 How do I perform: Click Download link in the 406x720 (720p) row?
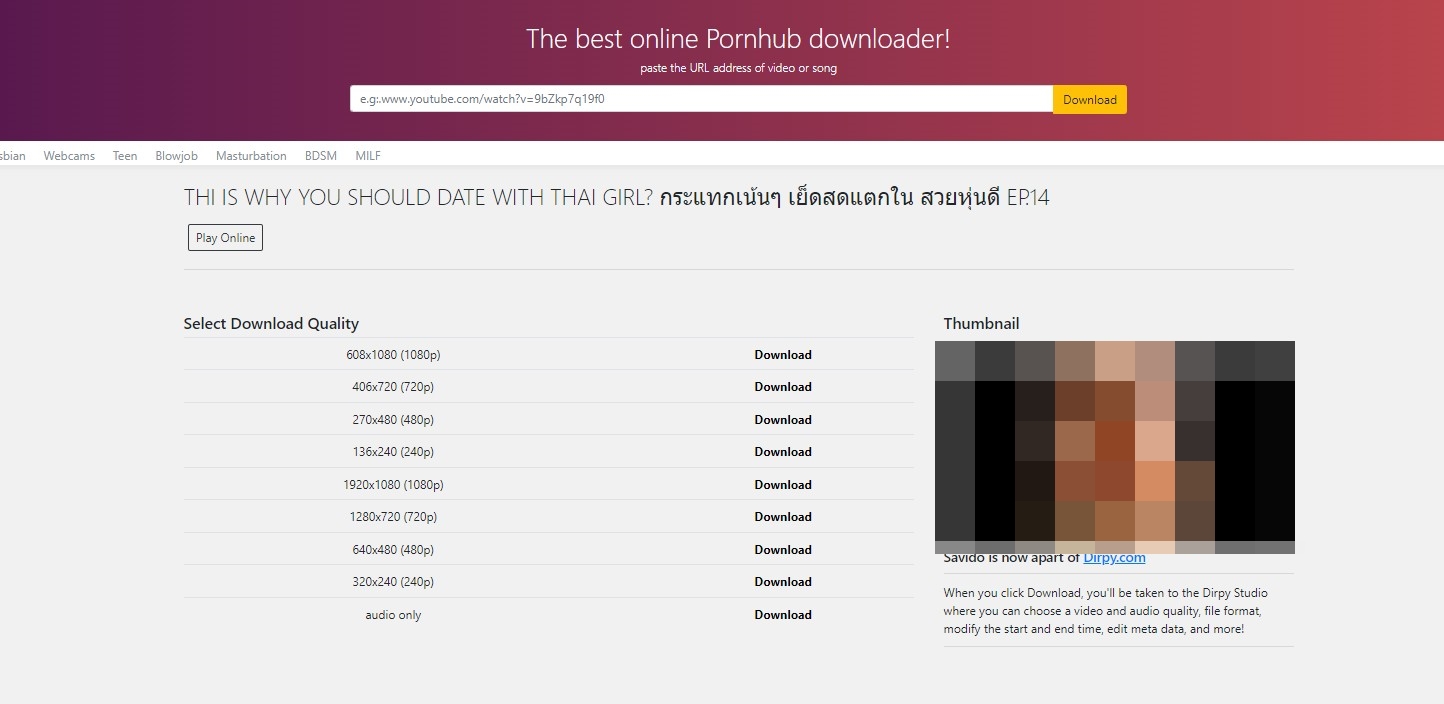[783, 387]
